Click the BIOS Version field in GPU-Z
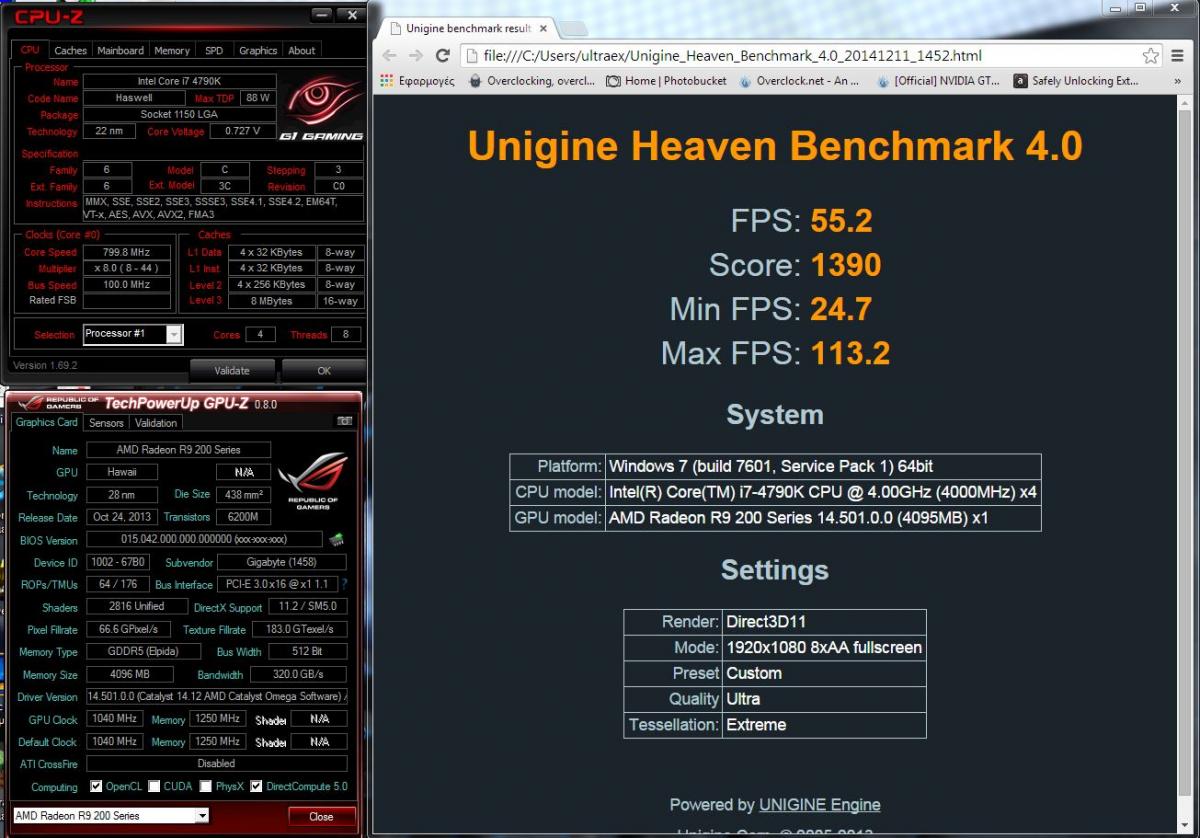The height and width of the screenshot is (838, 1200). 204,540
